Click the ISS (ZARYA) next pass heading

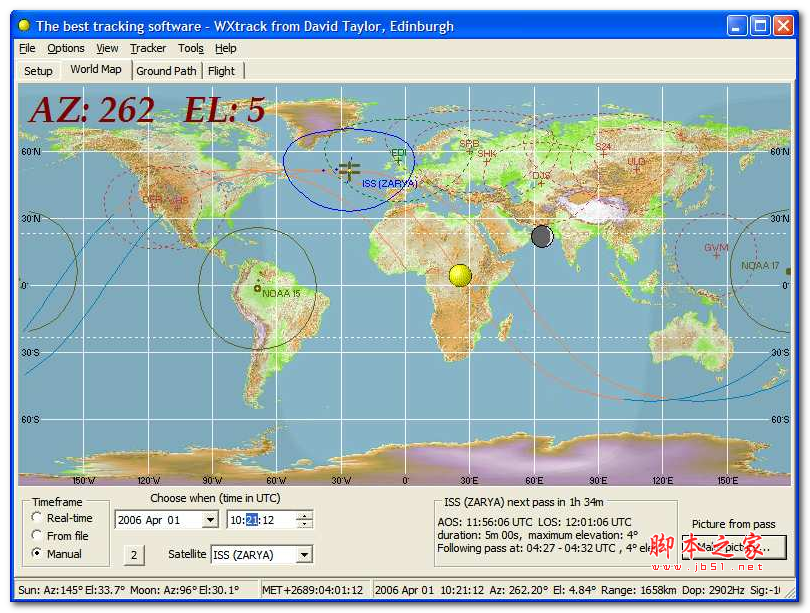[x=524, y=502]
